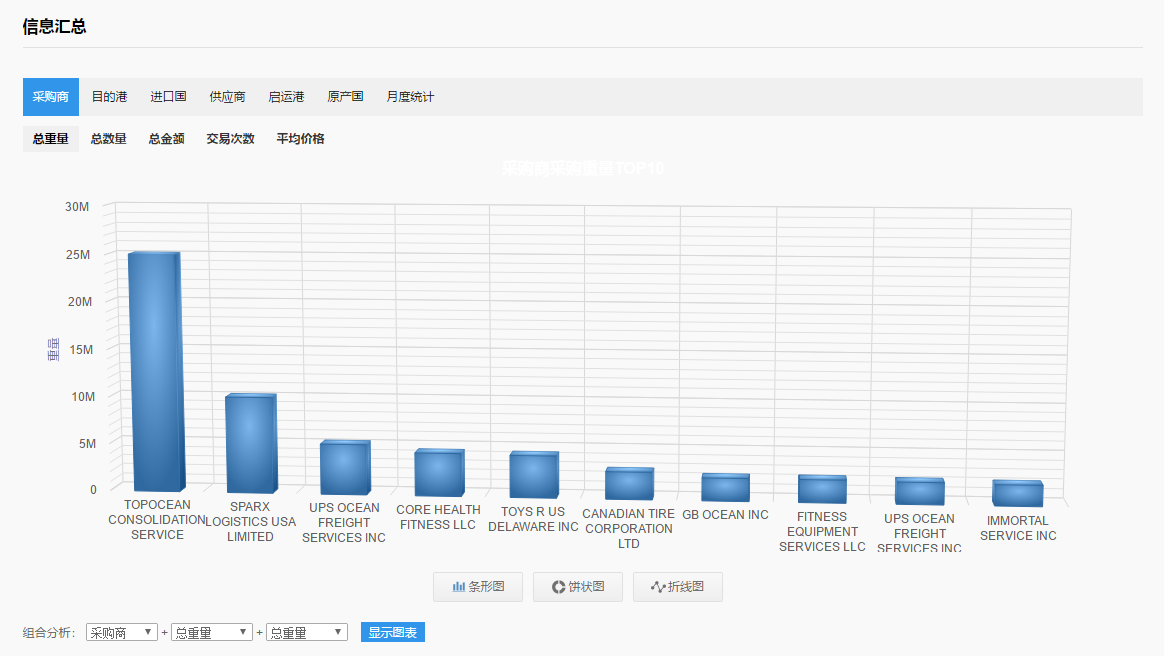1164x656 pixels.
Task: Click the CANADIAN TIRE CORPORATION LTD label
Action: (629, 528)
